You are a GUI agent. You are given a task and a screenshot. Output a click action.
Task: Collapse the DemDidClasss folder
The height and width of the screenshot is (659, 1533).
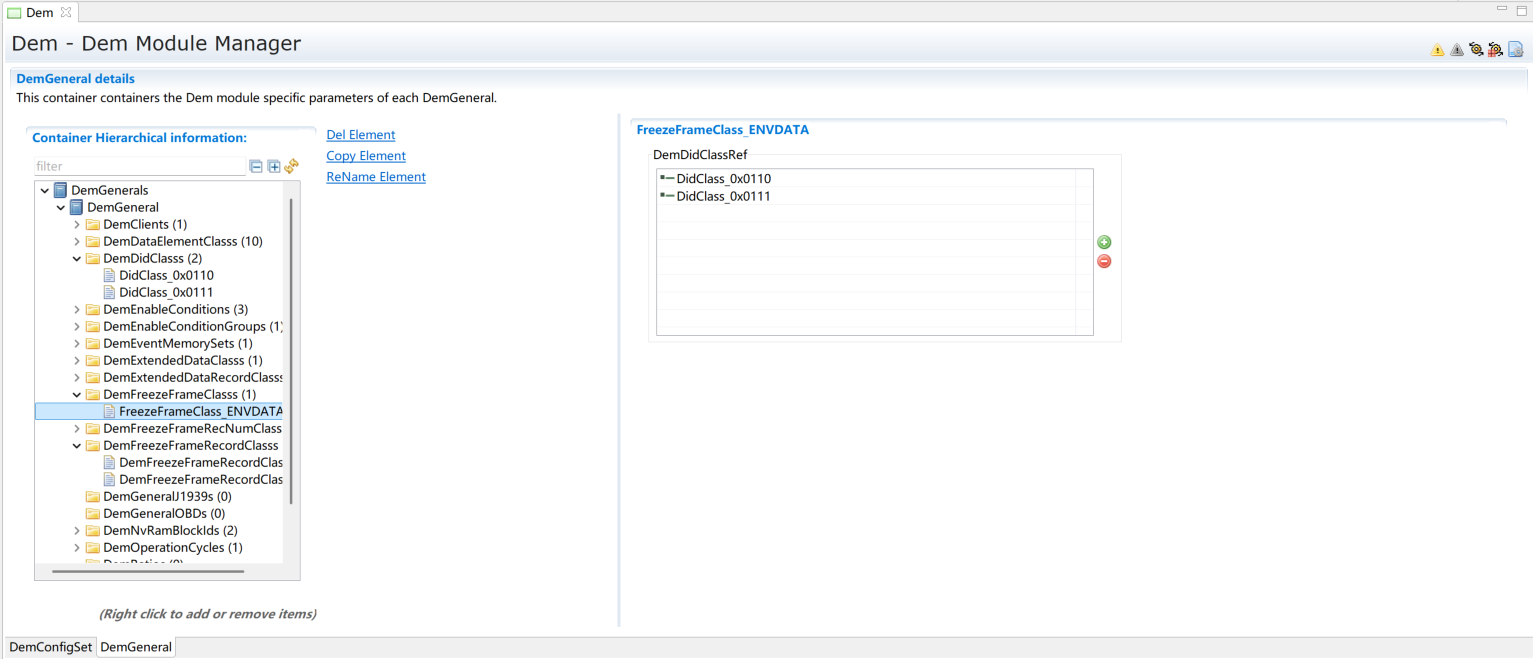(x=77, y=259)
